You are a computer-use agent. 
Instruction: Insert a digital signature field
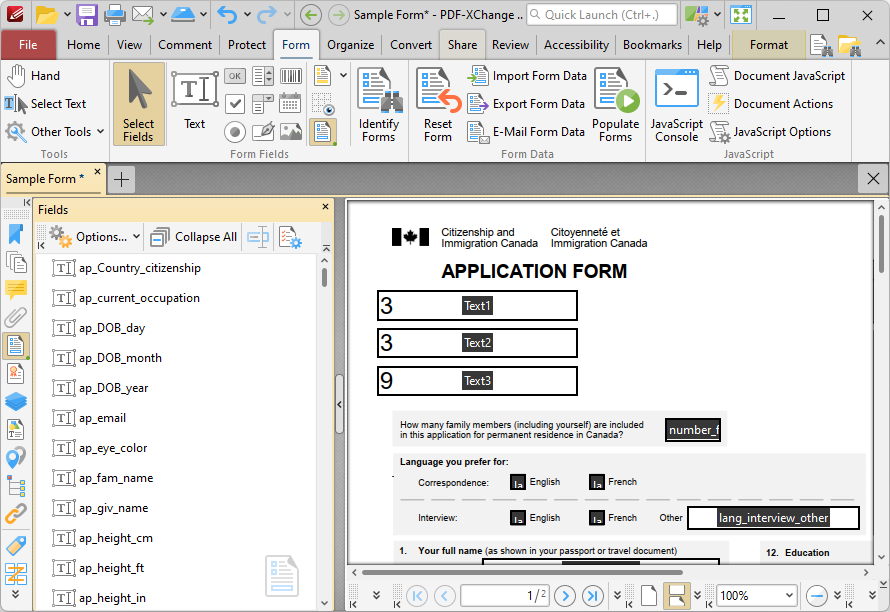tap(263, 132)
